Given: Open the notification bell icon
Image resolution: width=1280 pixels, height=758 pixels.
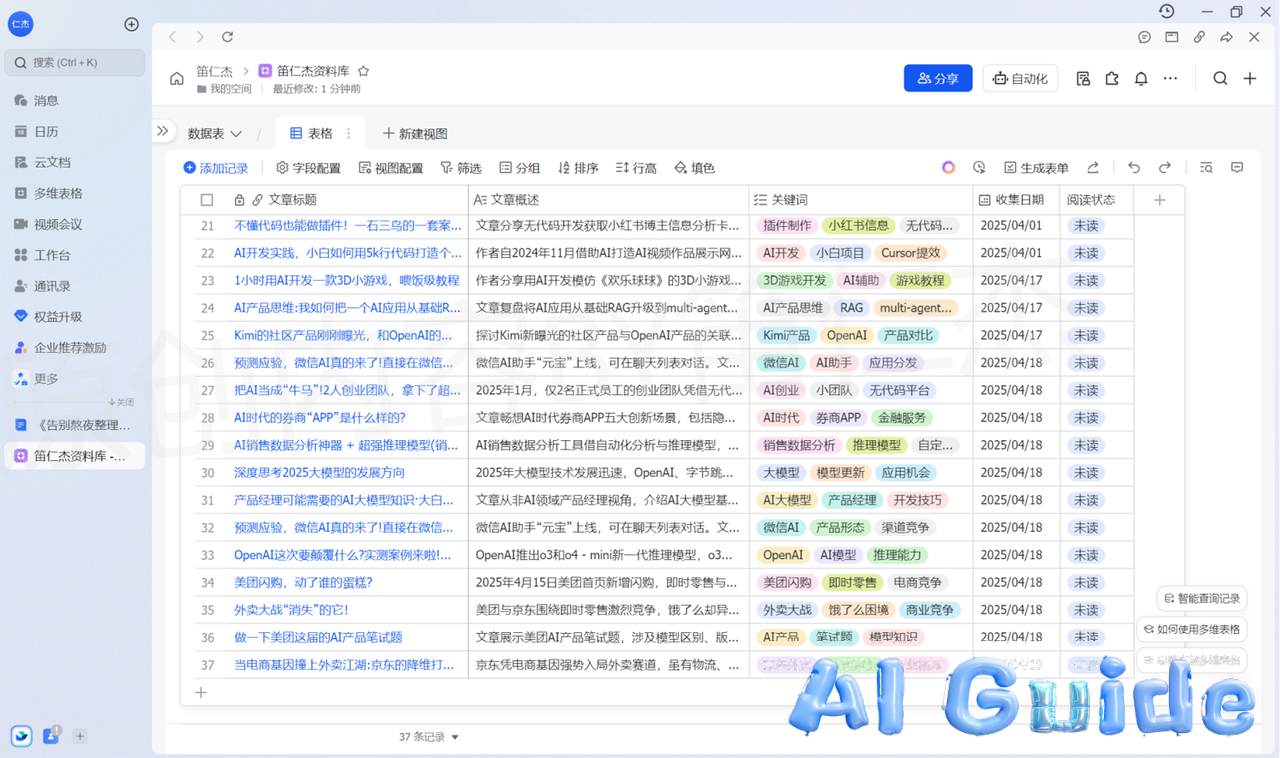Looking at the screenshot, I should point(1141,78).
